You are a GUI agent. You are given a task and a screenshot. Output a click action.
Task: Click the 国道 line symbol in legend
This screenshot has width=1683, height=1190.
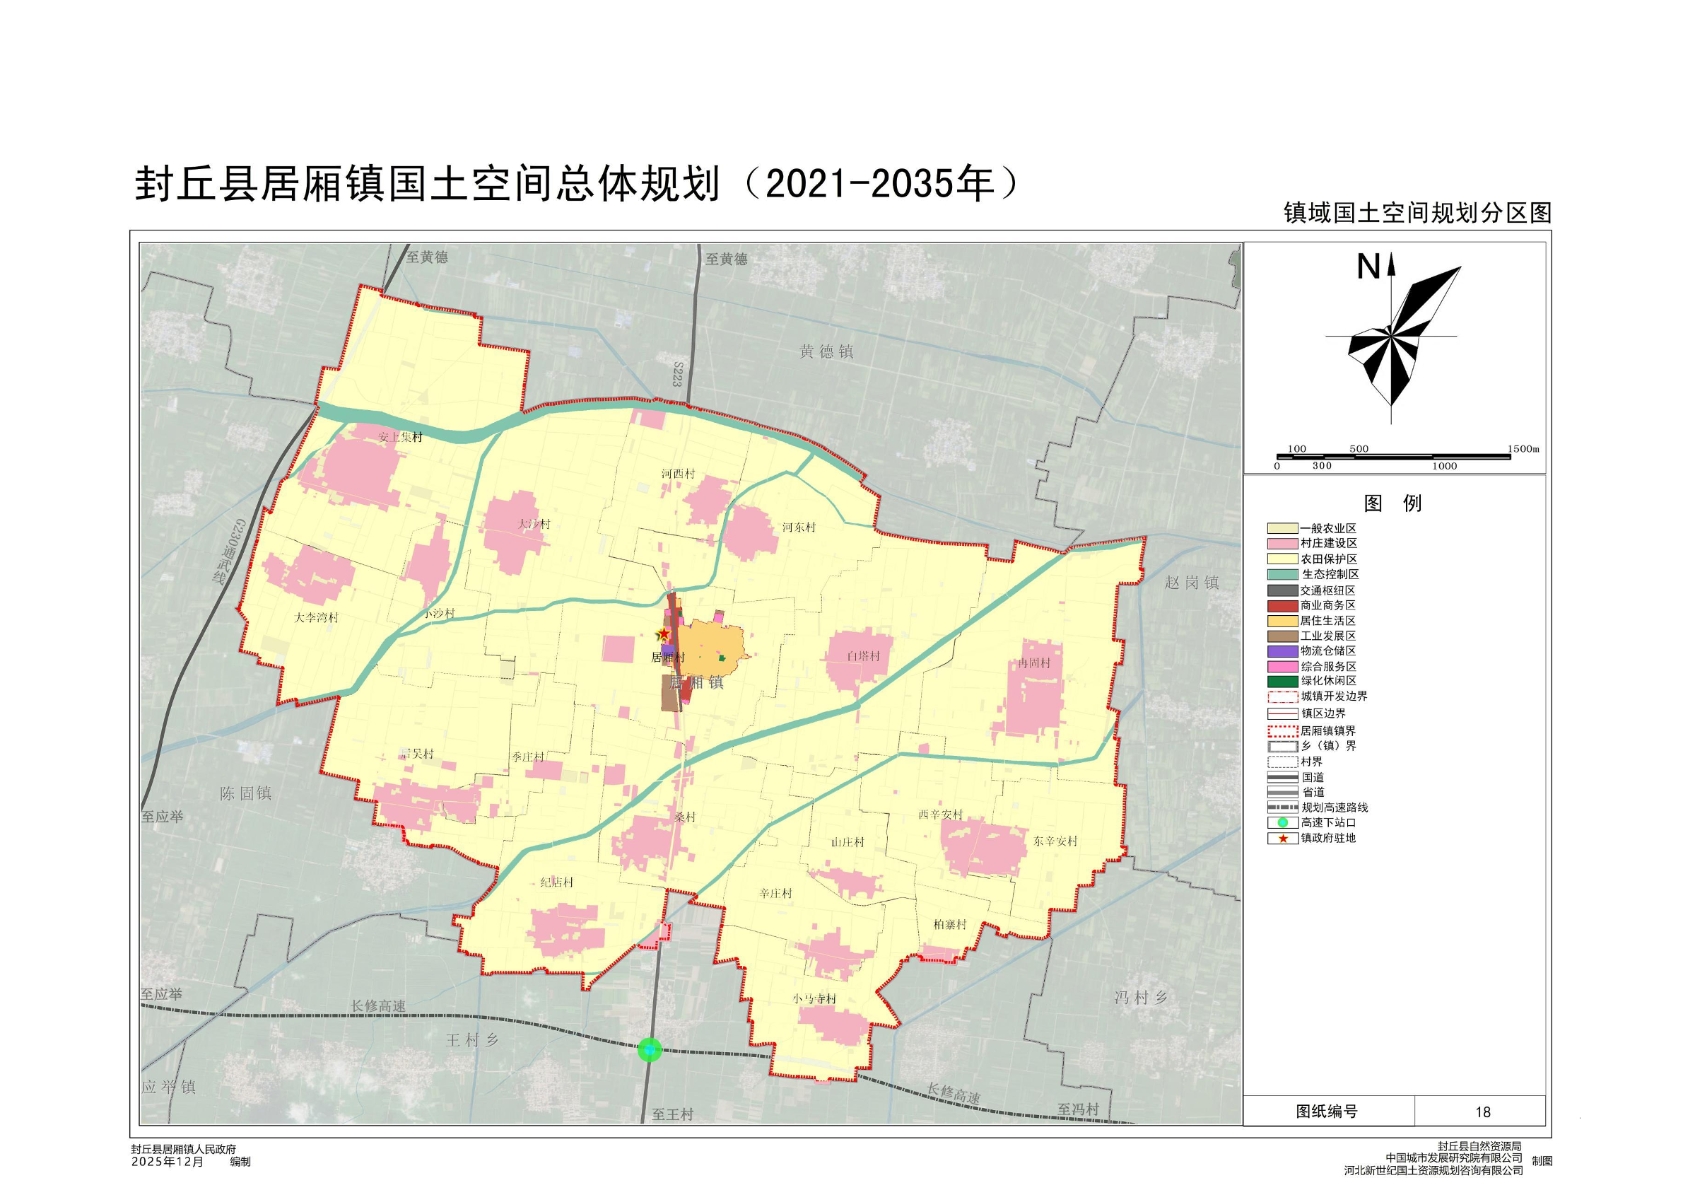point(1282,777)
